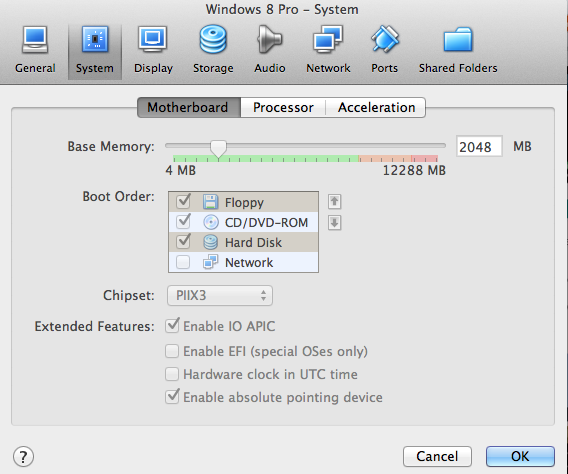This screenshot has height=474, width=568.
Task: Open the Chipset PIIX3 dropdown
Action: coord(220,295)
